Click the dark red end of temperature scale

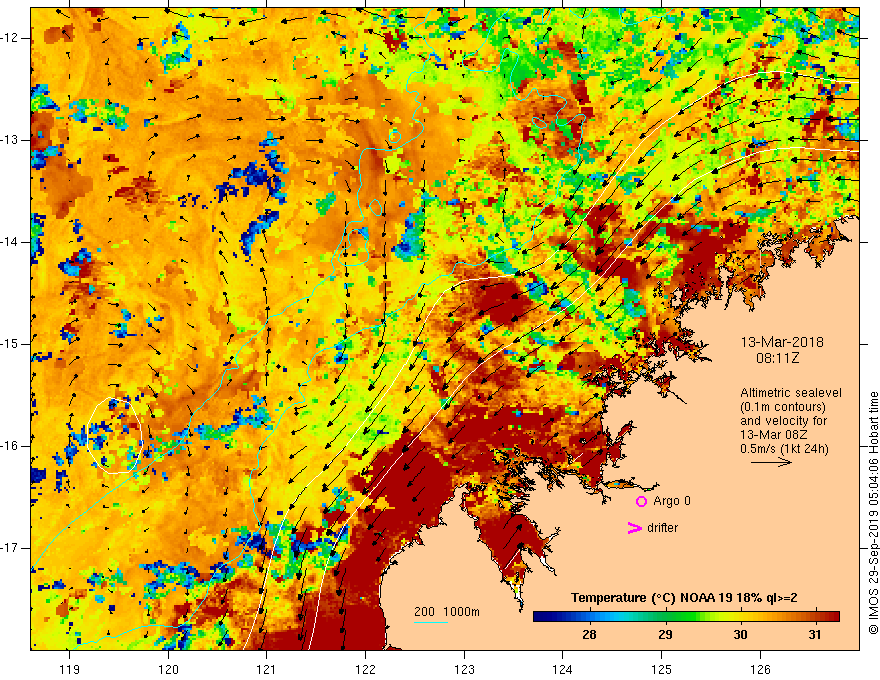833,617
